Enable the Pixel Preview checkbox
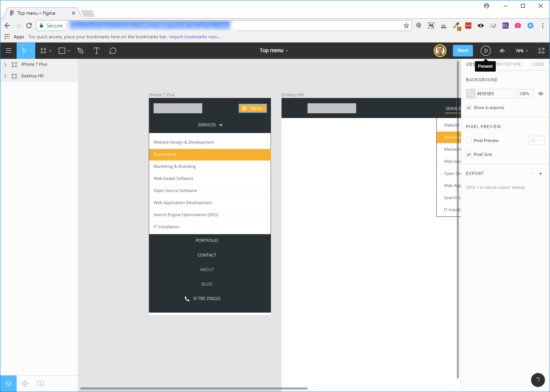The height and width of the screenshot is (392, 550). tap(469, 141)
